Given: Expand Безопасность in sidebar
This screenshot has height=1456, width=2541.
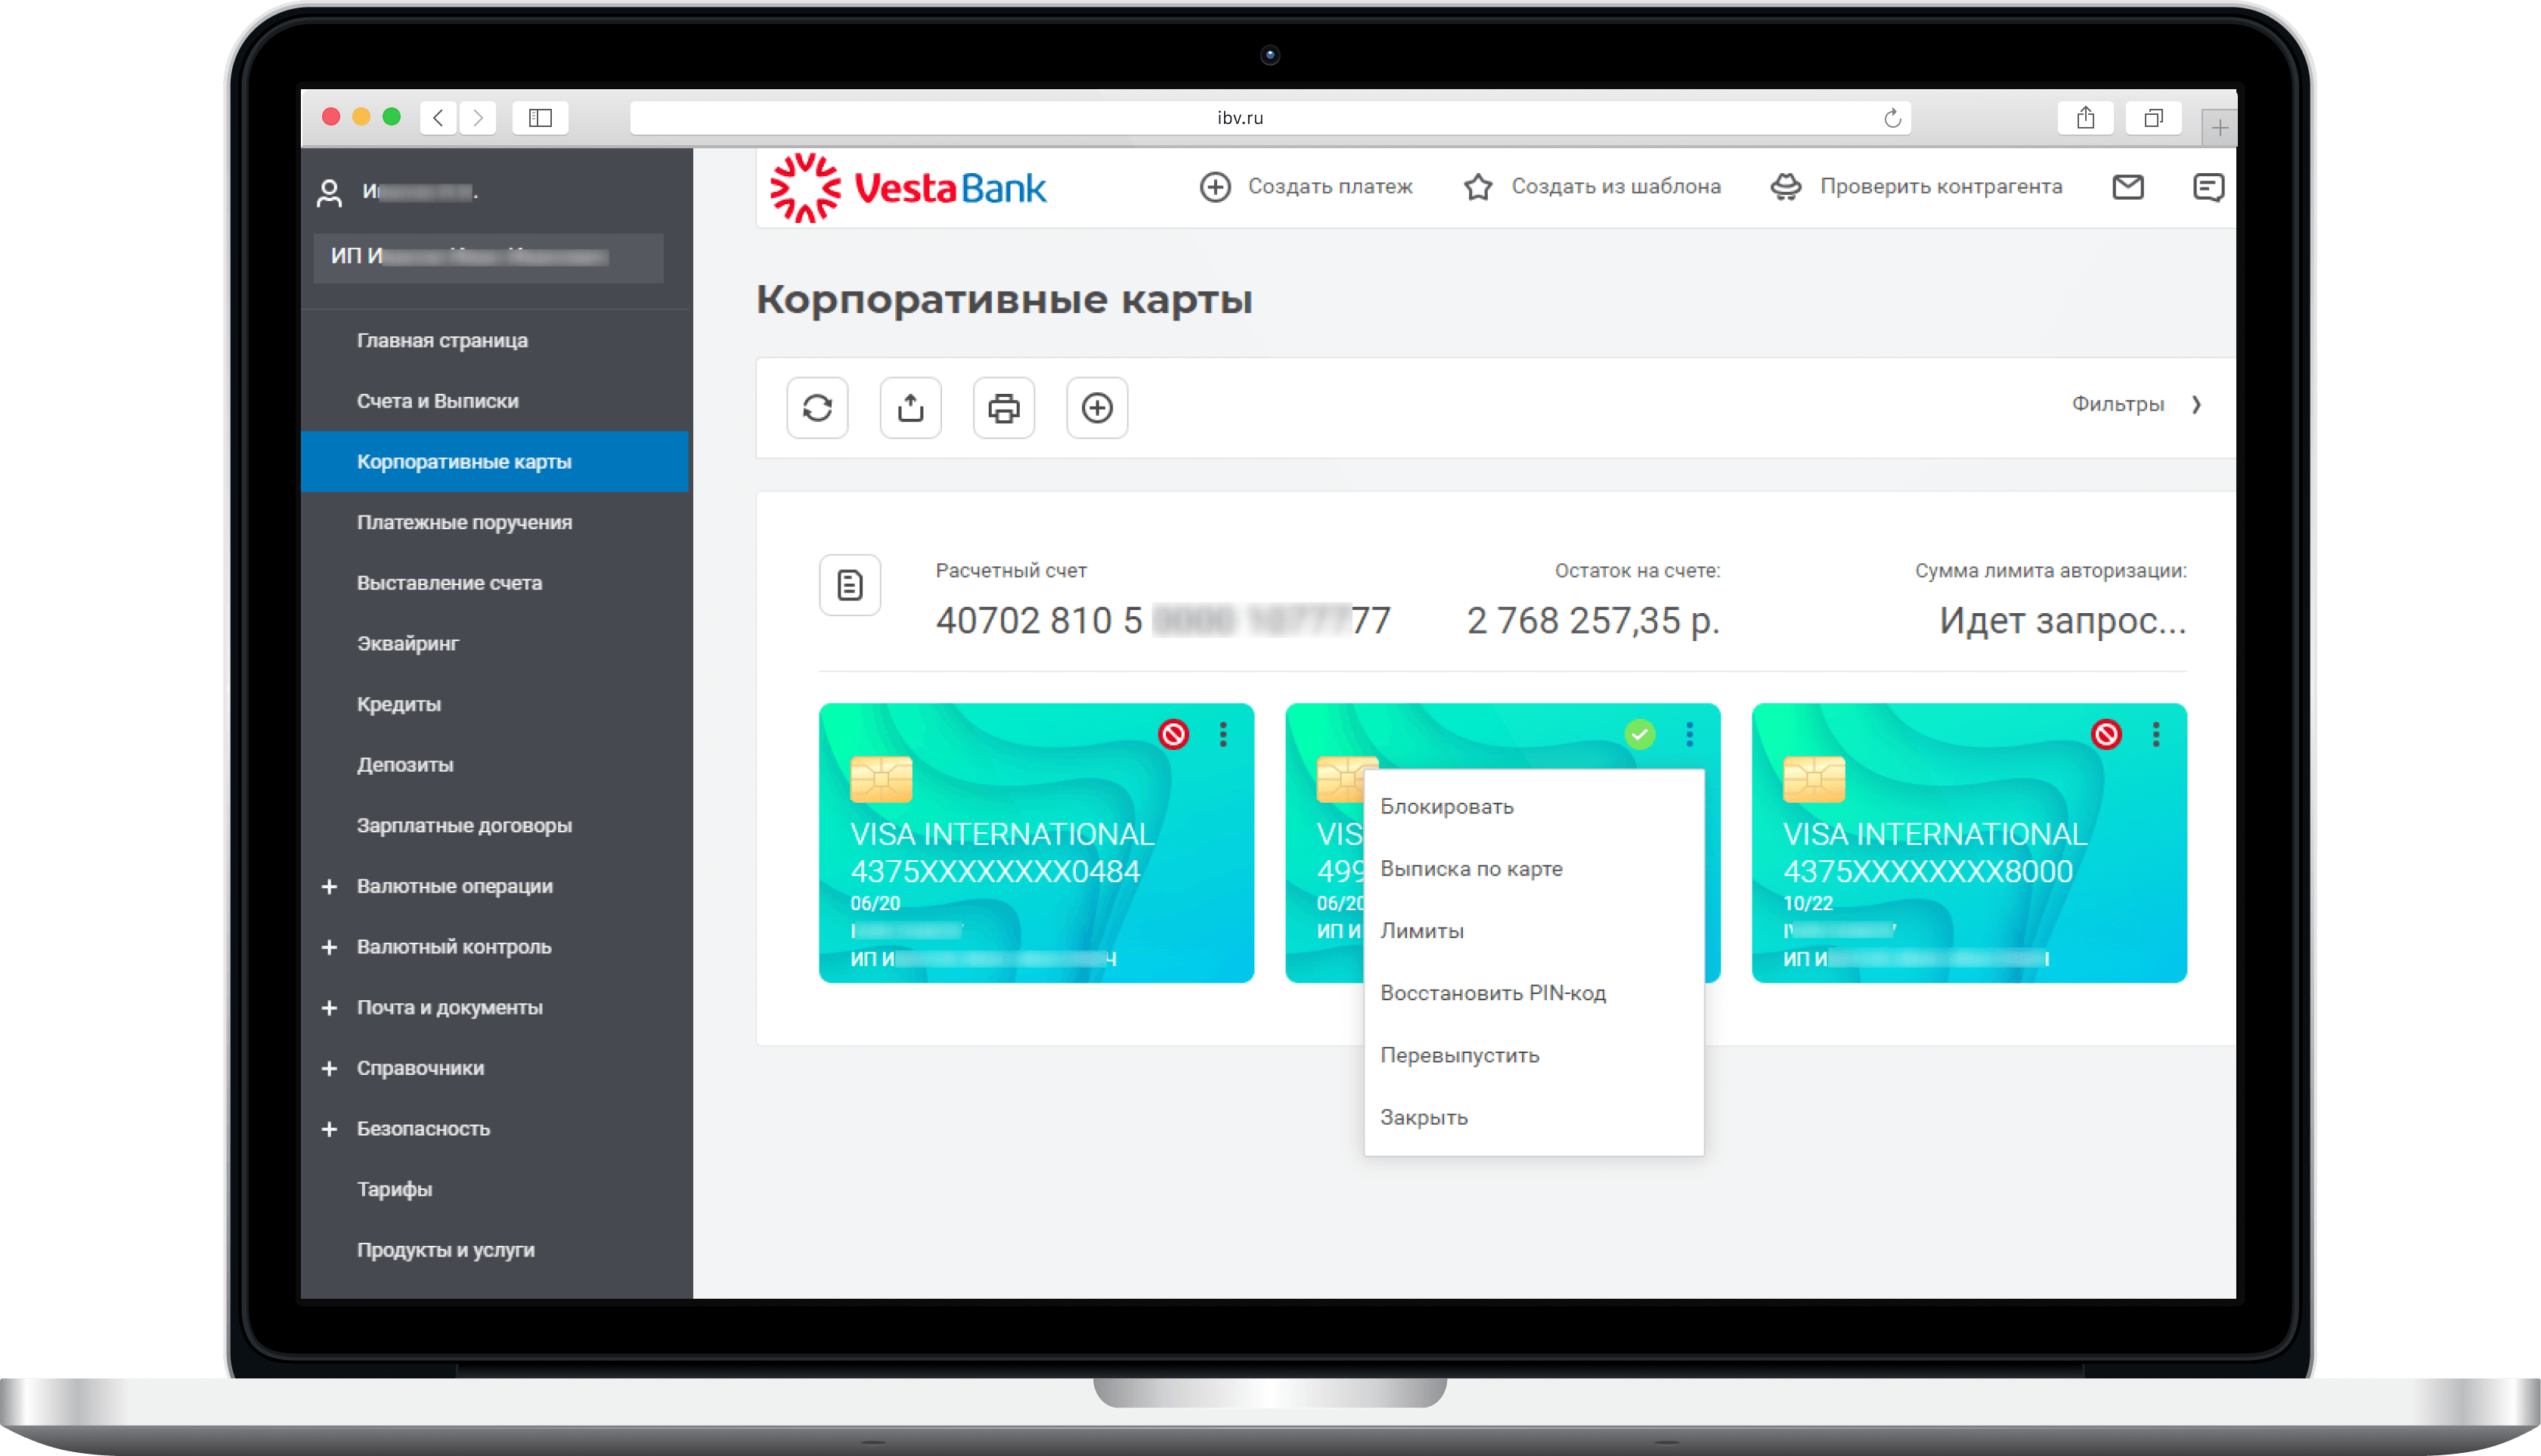Looking at the screenshot, I should point(329,1129).
